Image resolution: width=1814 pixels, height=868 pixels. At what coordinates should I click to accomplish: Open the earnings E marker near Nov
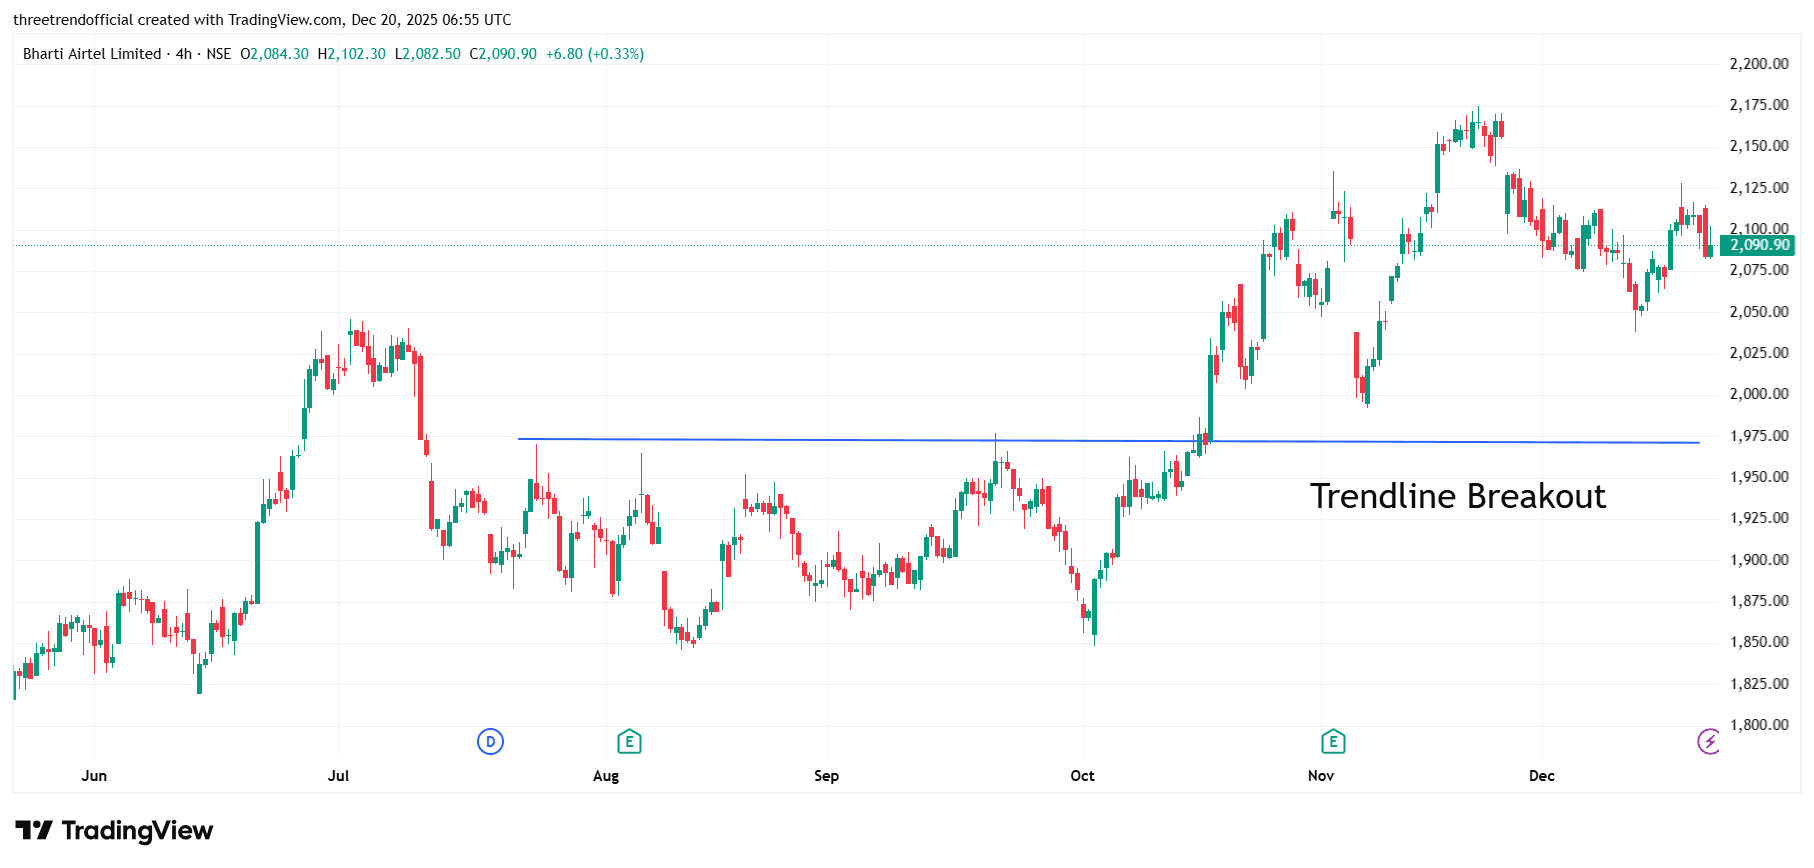(x=1333, y=741)
